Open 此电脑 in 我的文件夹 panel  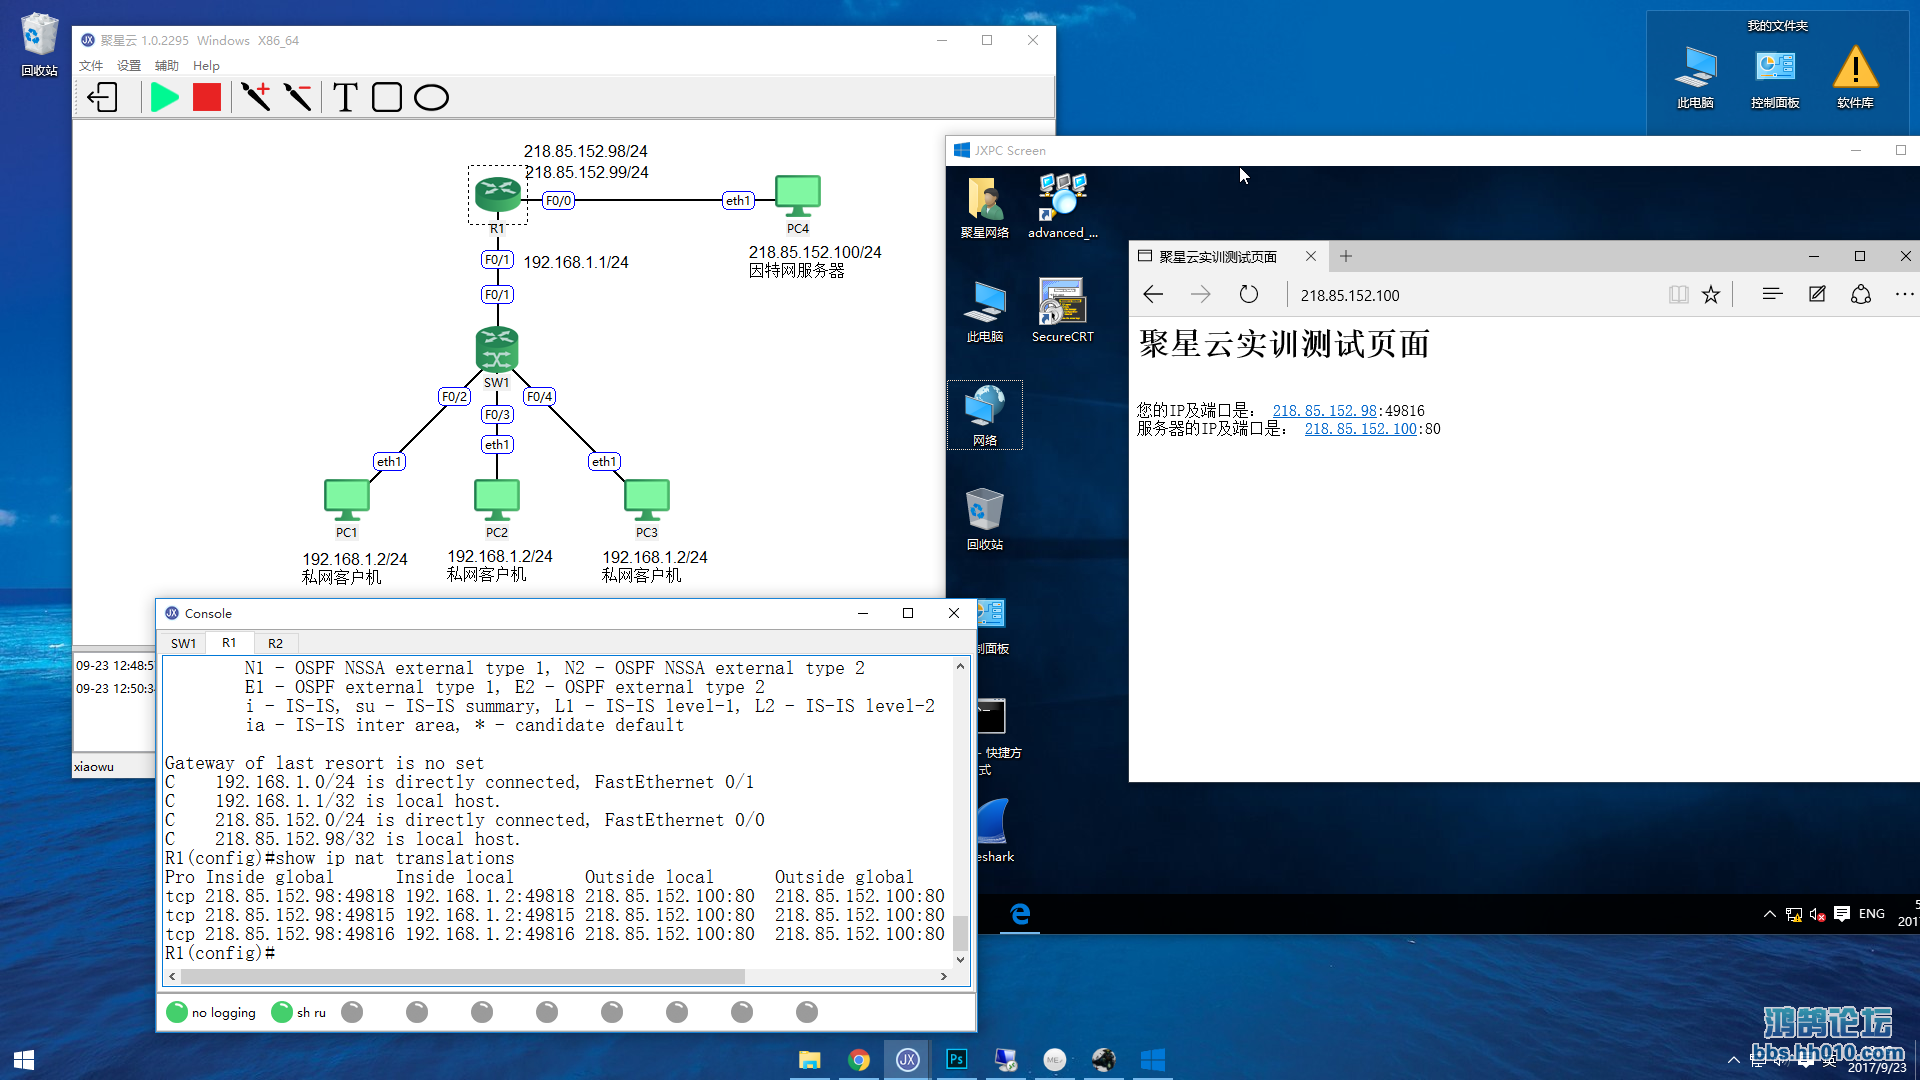click(1695, 78)
